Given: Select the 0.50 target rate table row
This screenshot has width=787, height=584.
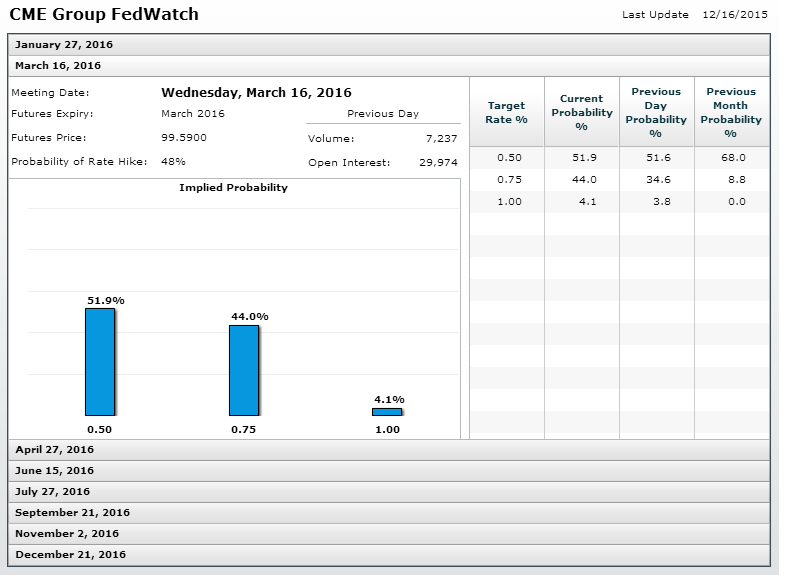Looking at the screenshot, I should pyautogui.click(x=619, y=158).
